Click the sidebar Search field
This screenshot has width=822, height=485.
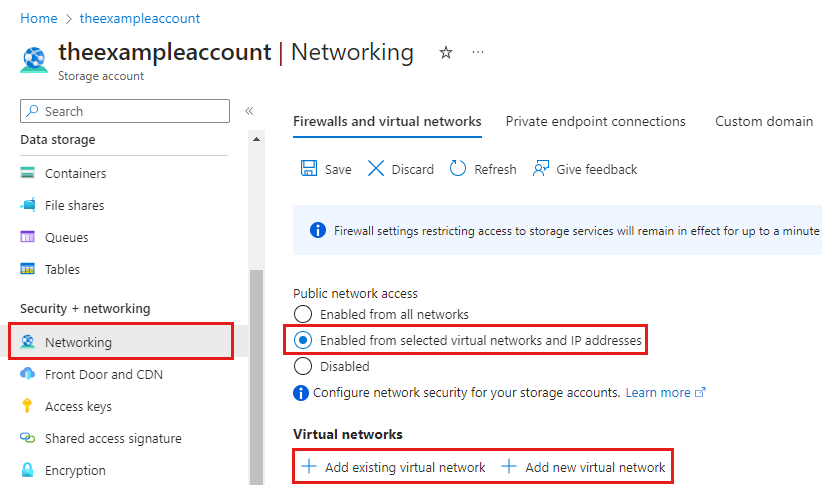click(125, 111)
